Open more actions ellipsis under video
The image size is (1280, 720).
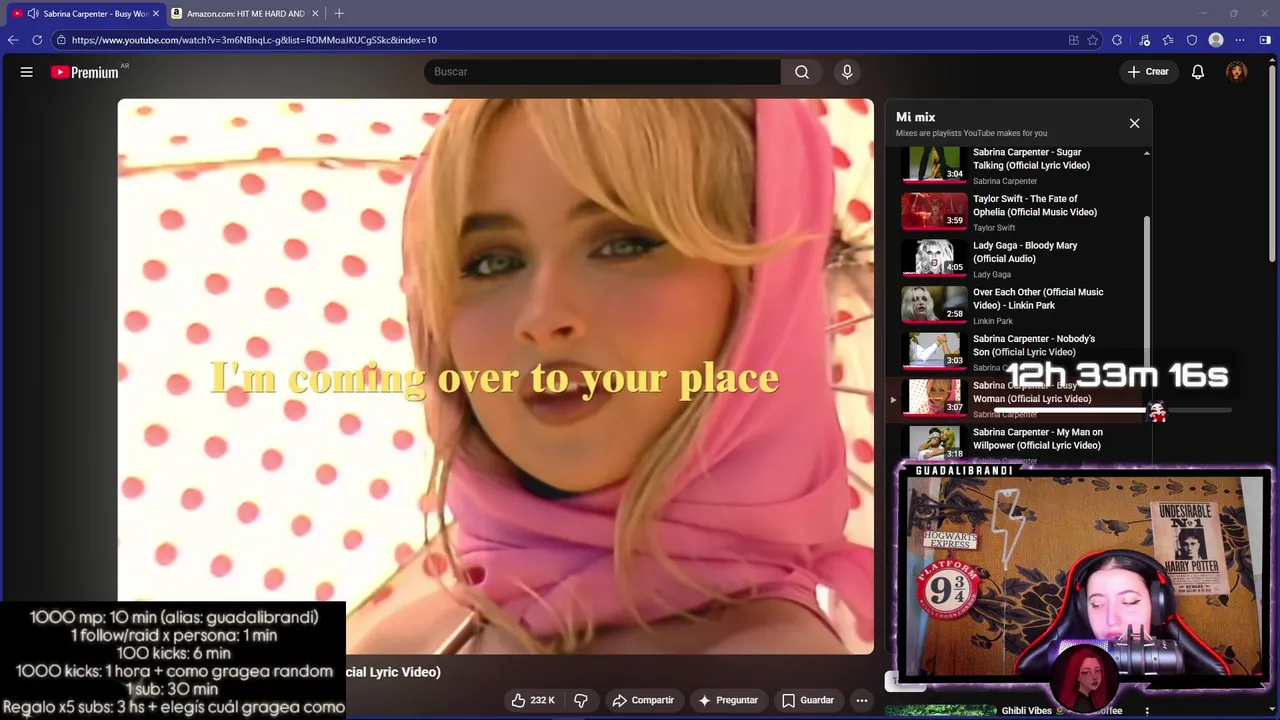coord(861,700)
